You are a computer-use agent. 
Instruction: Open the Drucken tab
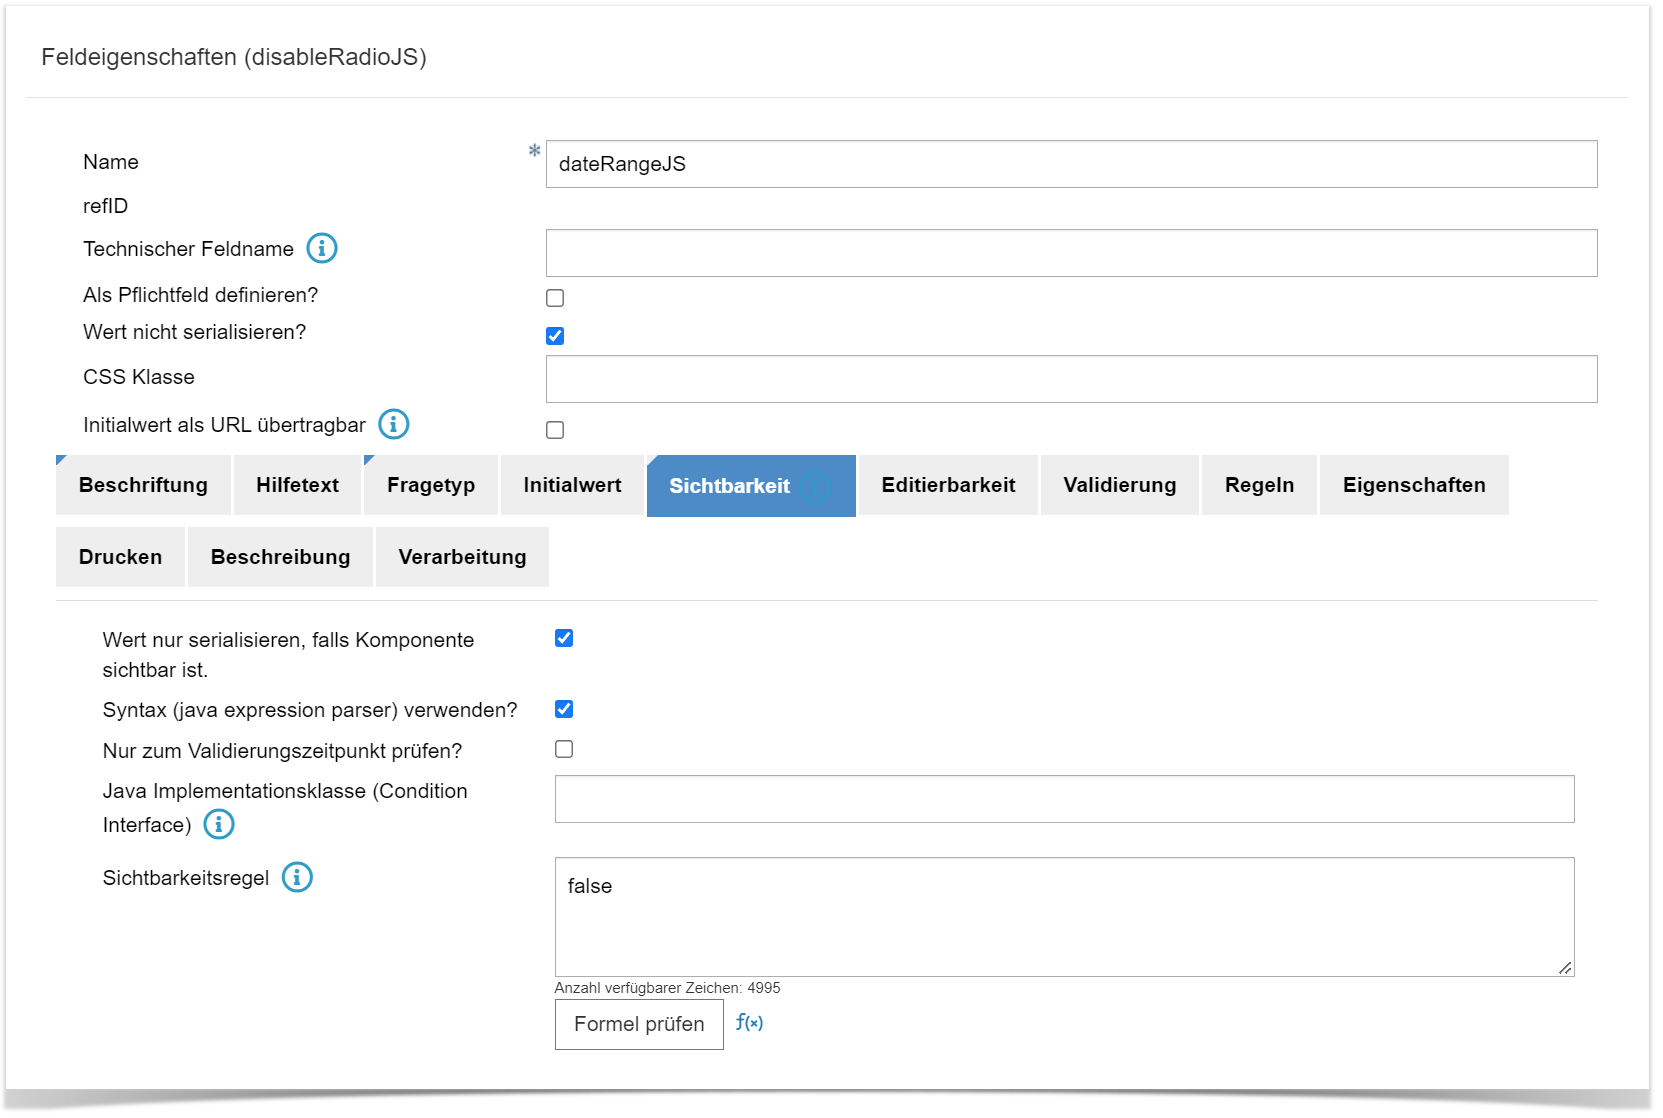[120, 557]
